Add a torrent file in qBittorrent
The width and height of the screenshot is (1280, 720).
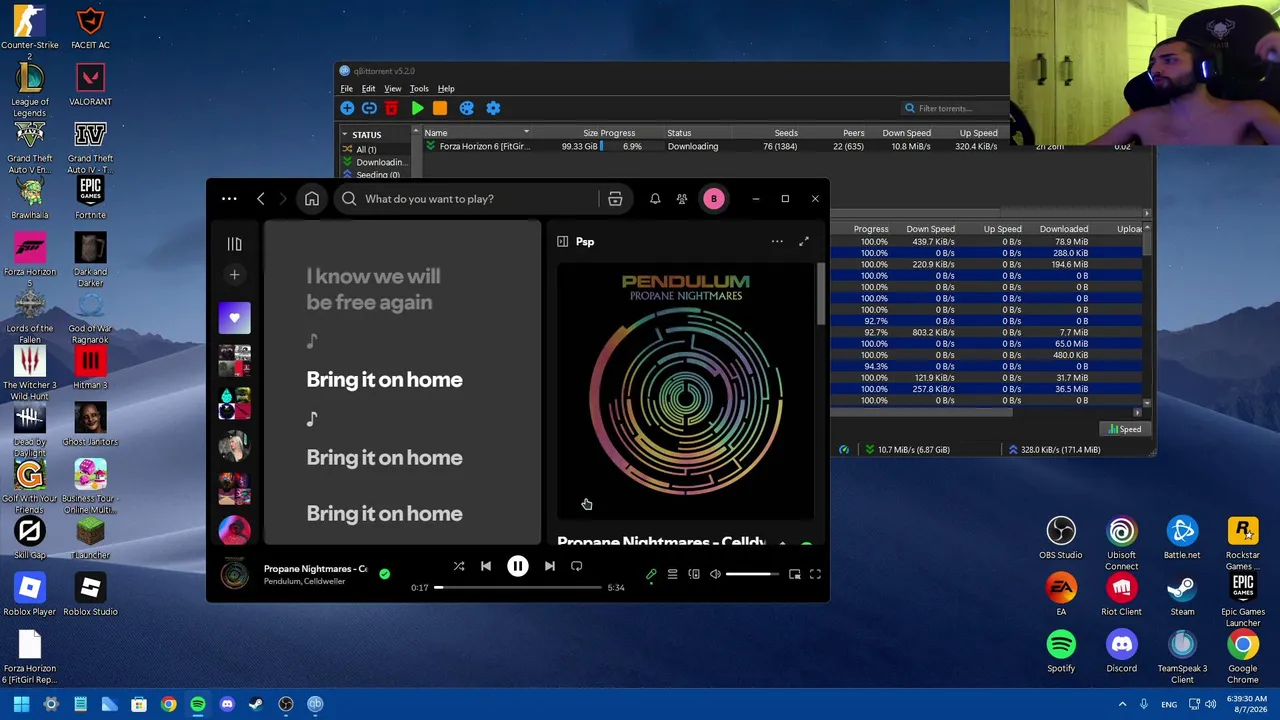tap(347, 108)
